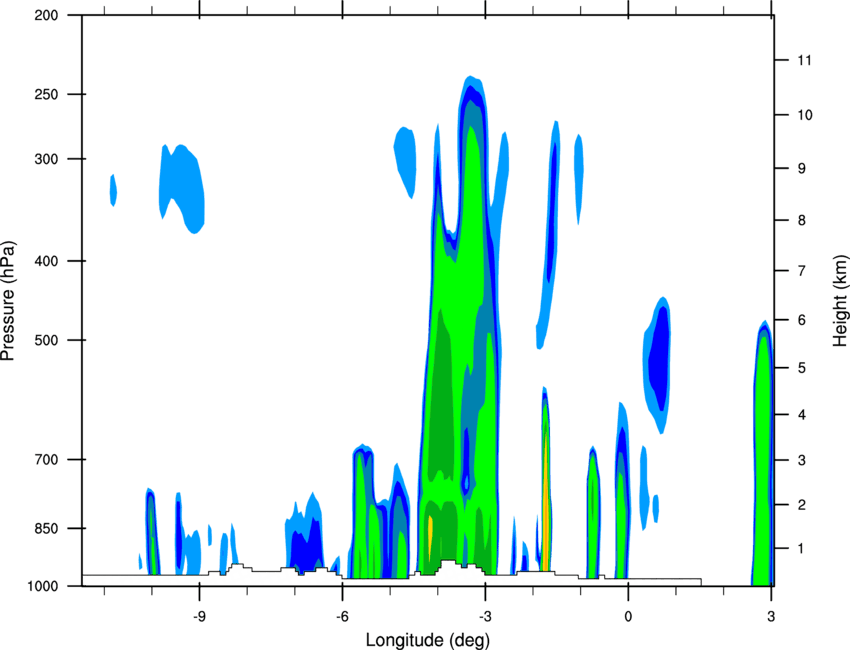Click the 200 pressure tick label
Image resolution: width=850 pixels, height=650 pixels.
(x=46, y=15)
